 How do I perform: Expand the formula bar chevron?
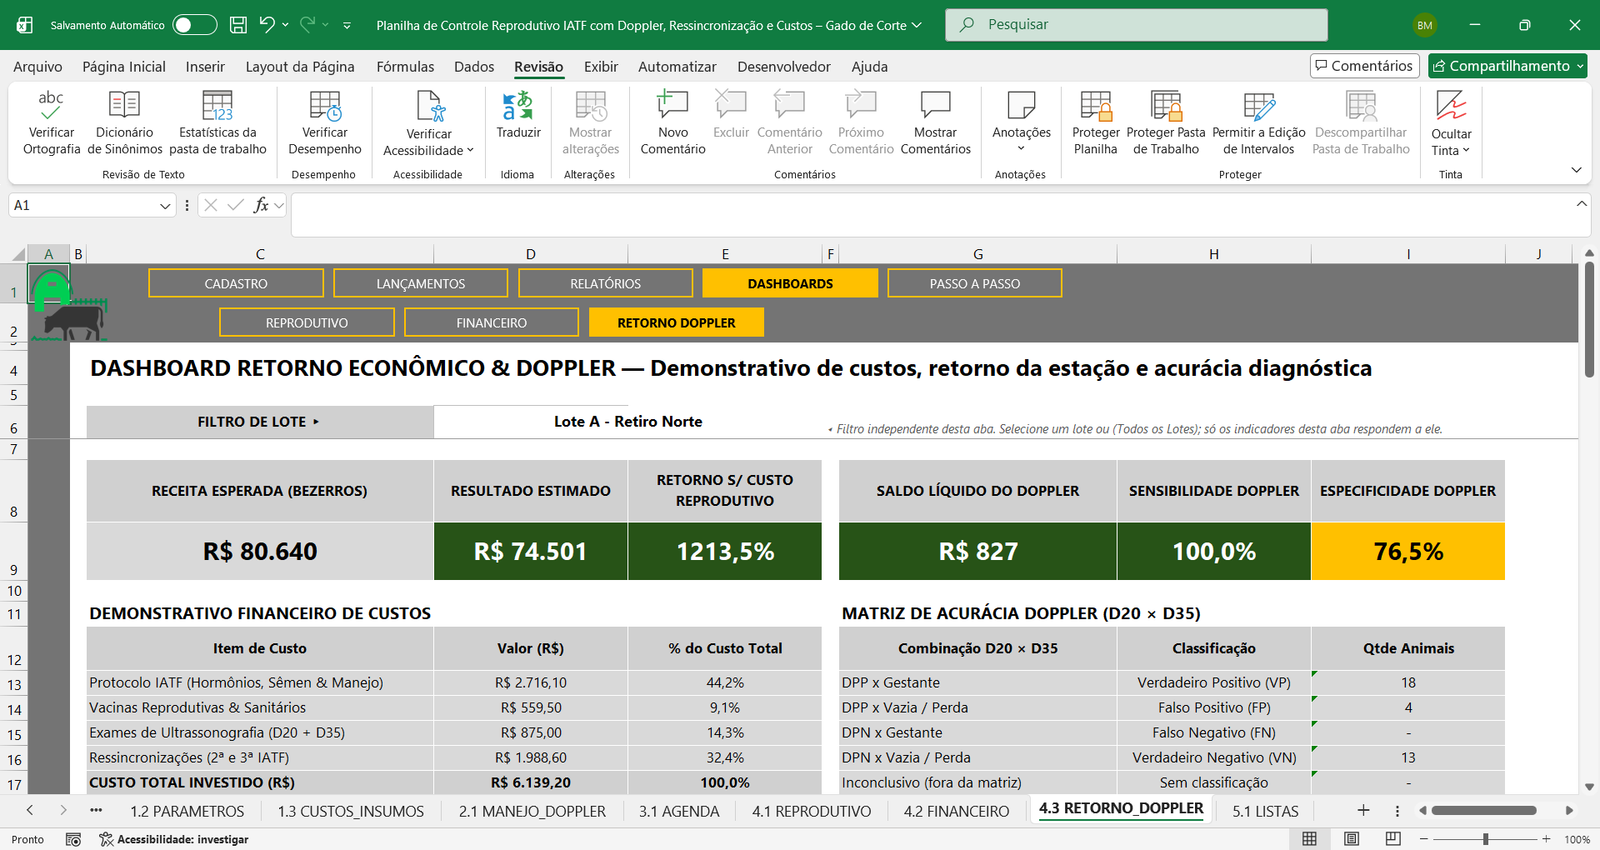point(1581,204)
